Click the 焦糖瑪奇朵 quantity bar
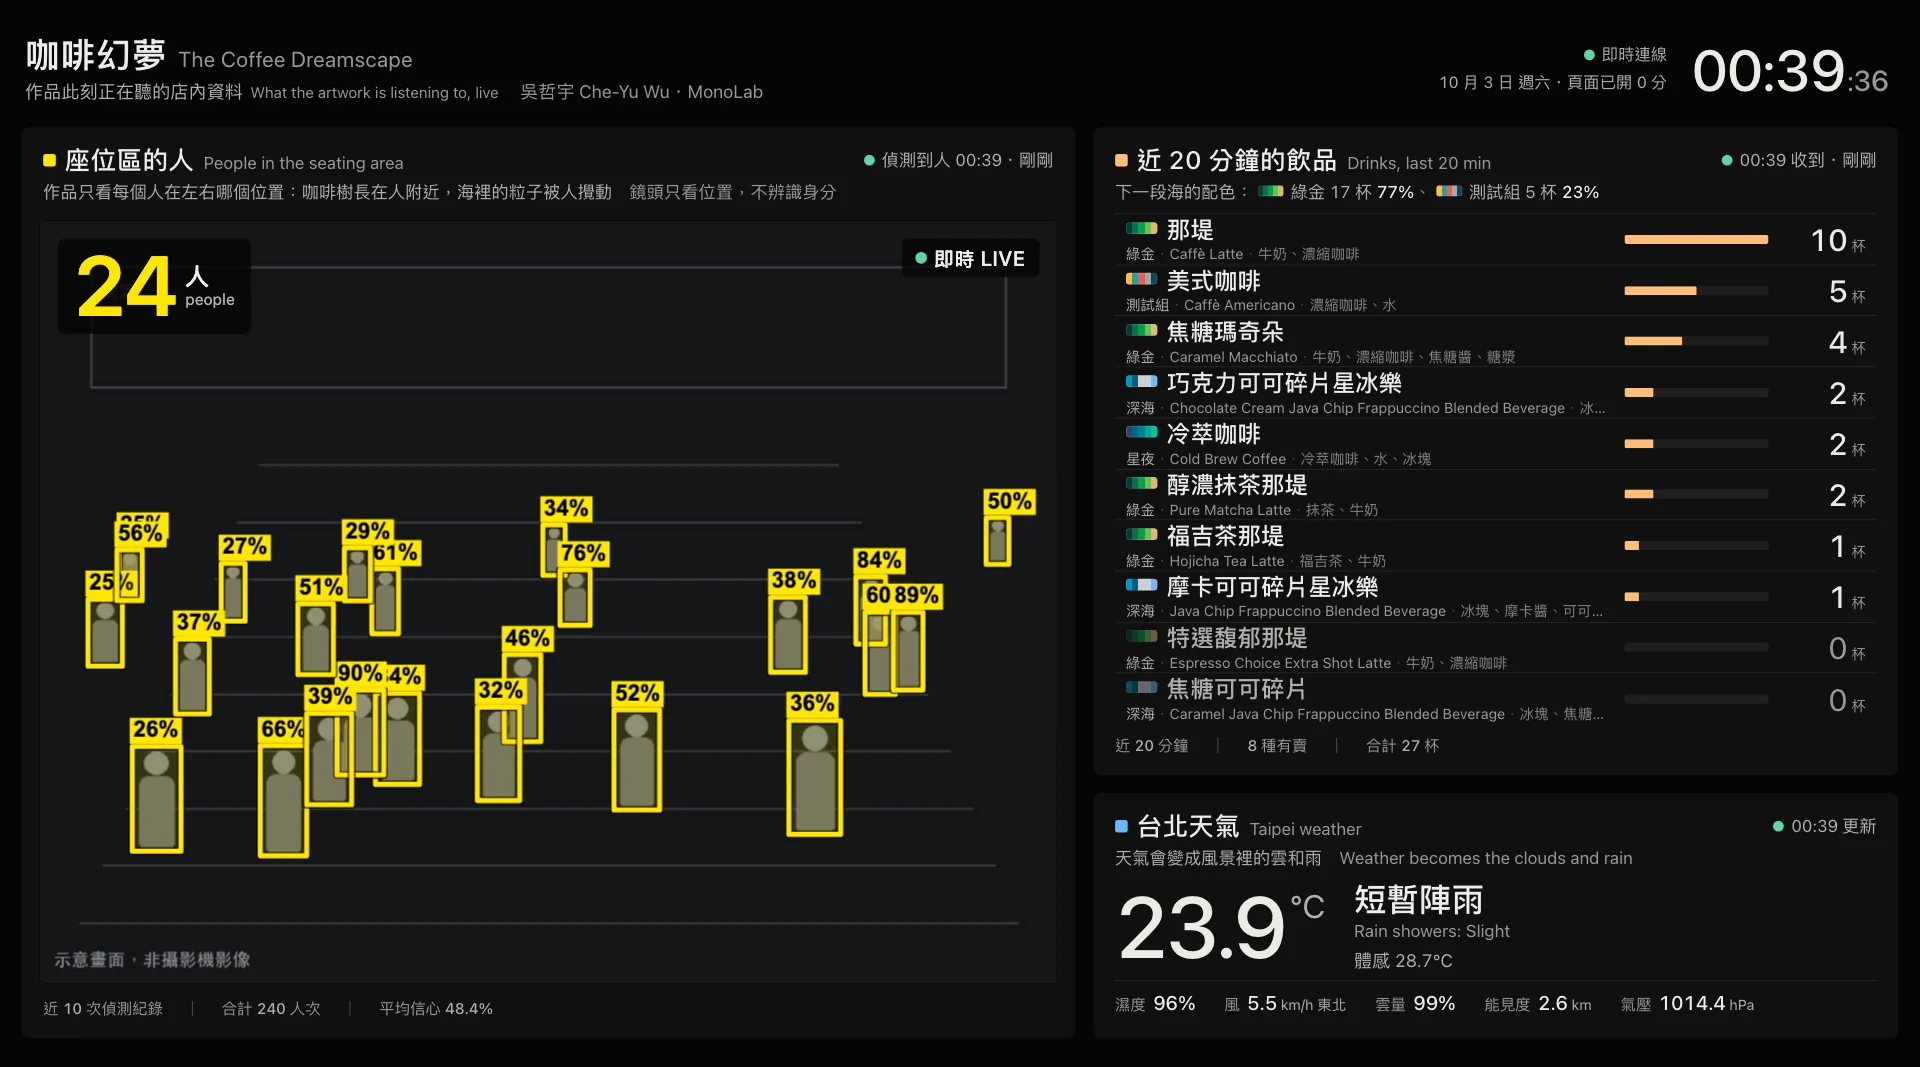The image size is (1920, 1067). pos(1696,342)
